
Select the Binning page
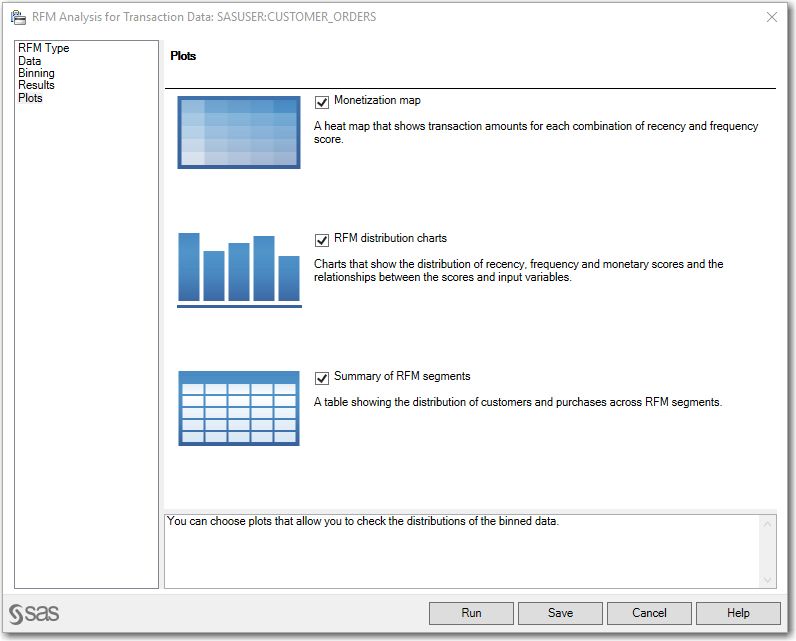pyautogui.click(x=36, y=73)
